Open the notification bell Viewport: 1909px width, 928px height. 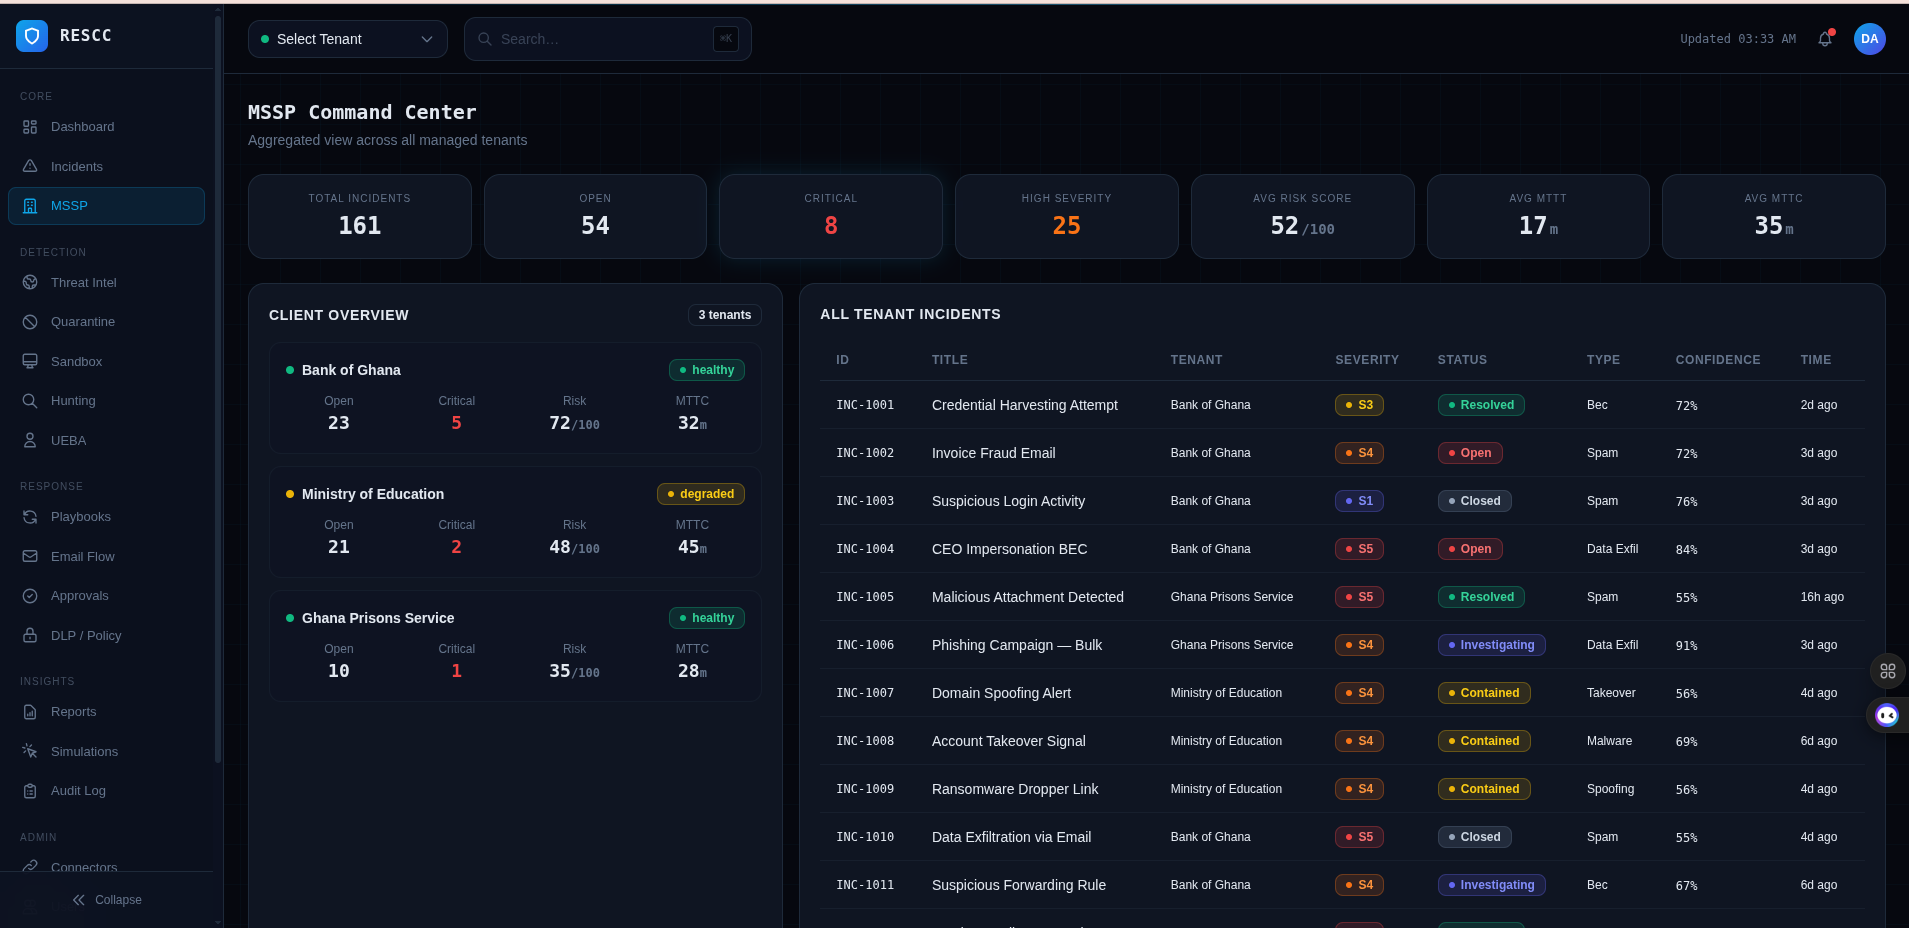[x=1825, y=39]
